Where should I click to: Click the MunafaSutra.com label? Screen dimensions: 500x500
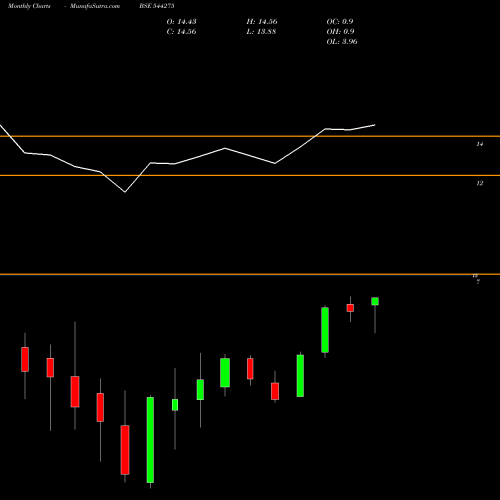(x=95, y=6)
